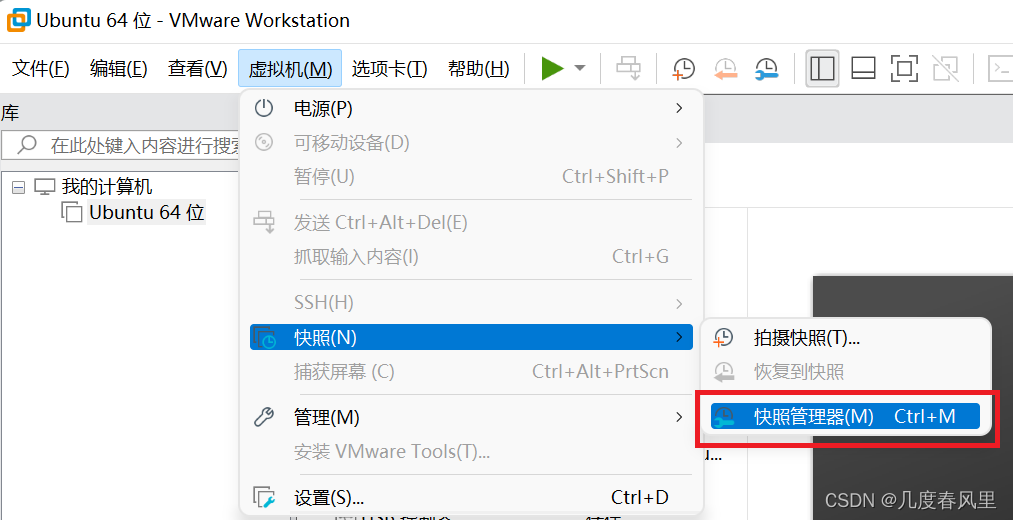The height and width of the screenshot is (520, 1013).
Task: Click the submenu arrow on 可移动设备(D) row
Action: pos(679,142)
